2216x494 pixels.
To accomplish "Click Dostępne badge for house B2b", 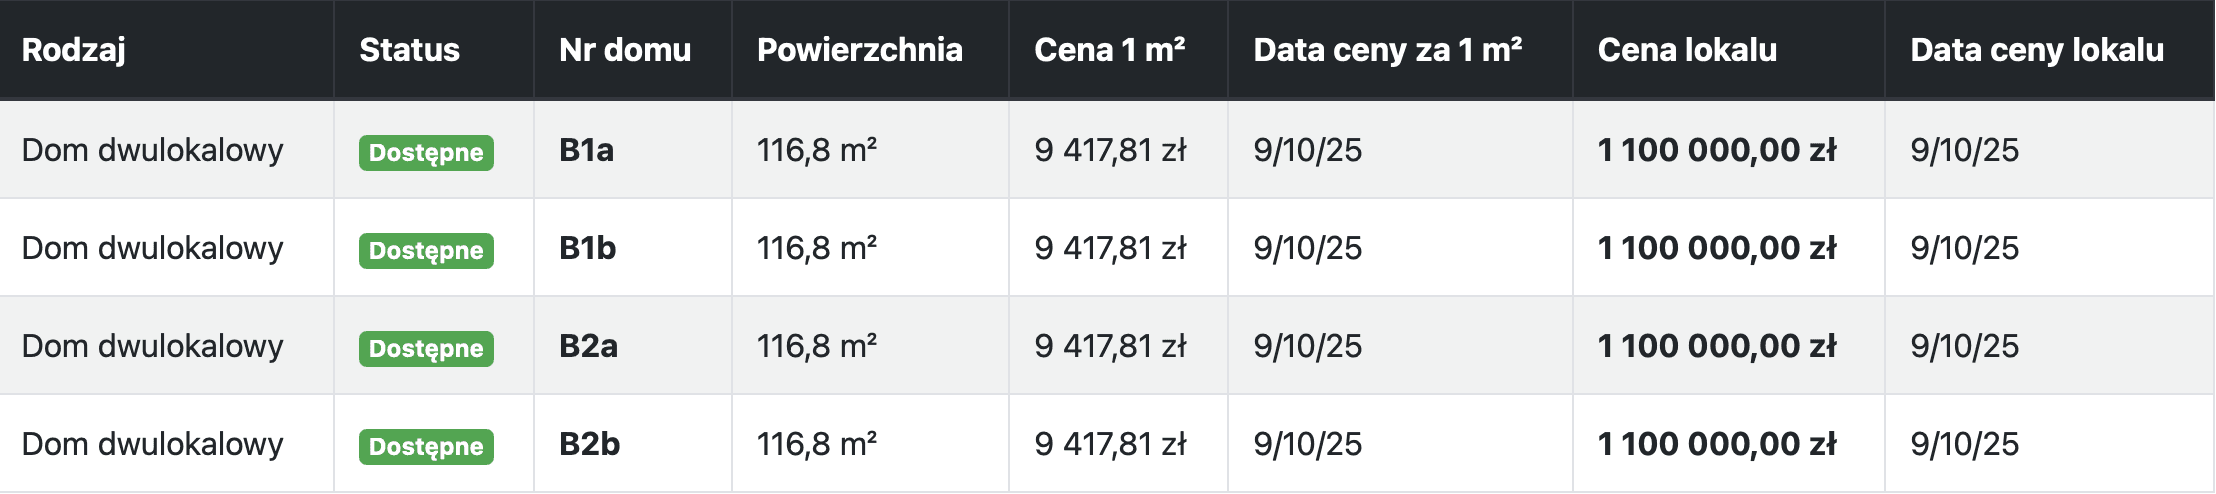I will tap(426, 447).
